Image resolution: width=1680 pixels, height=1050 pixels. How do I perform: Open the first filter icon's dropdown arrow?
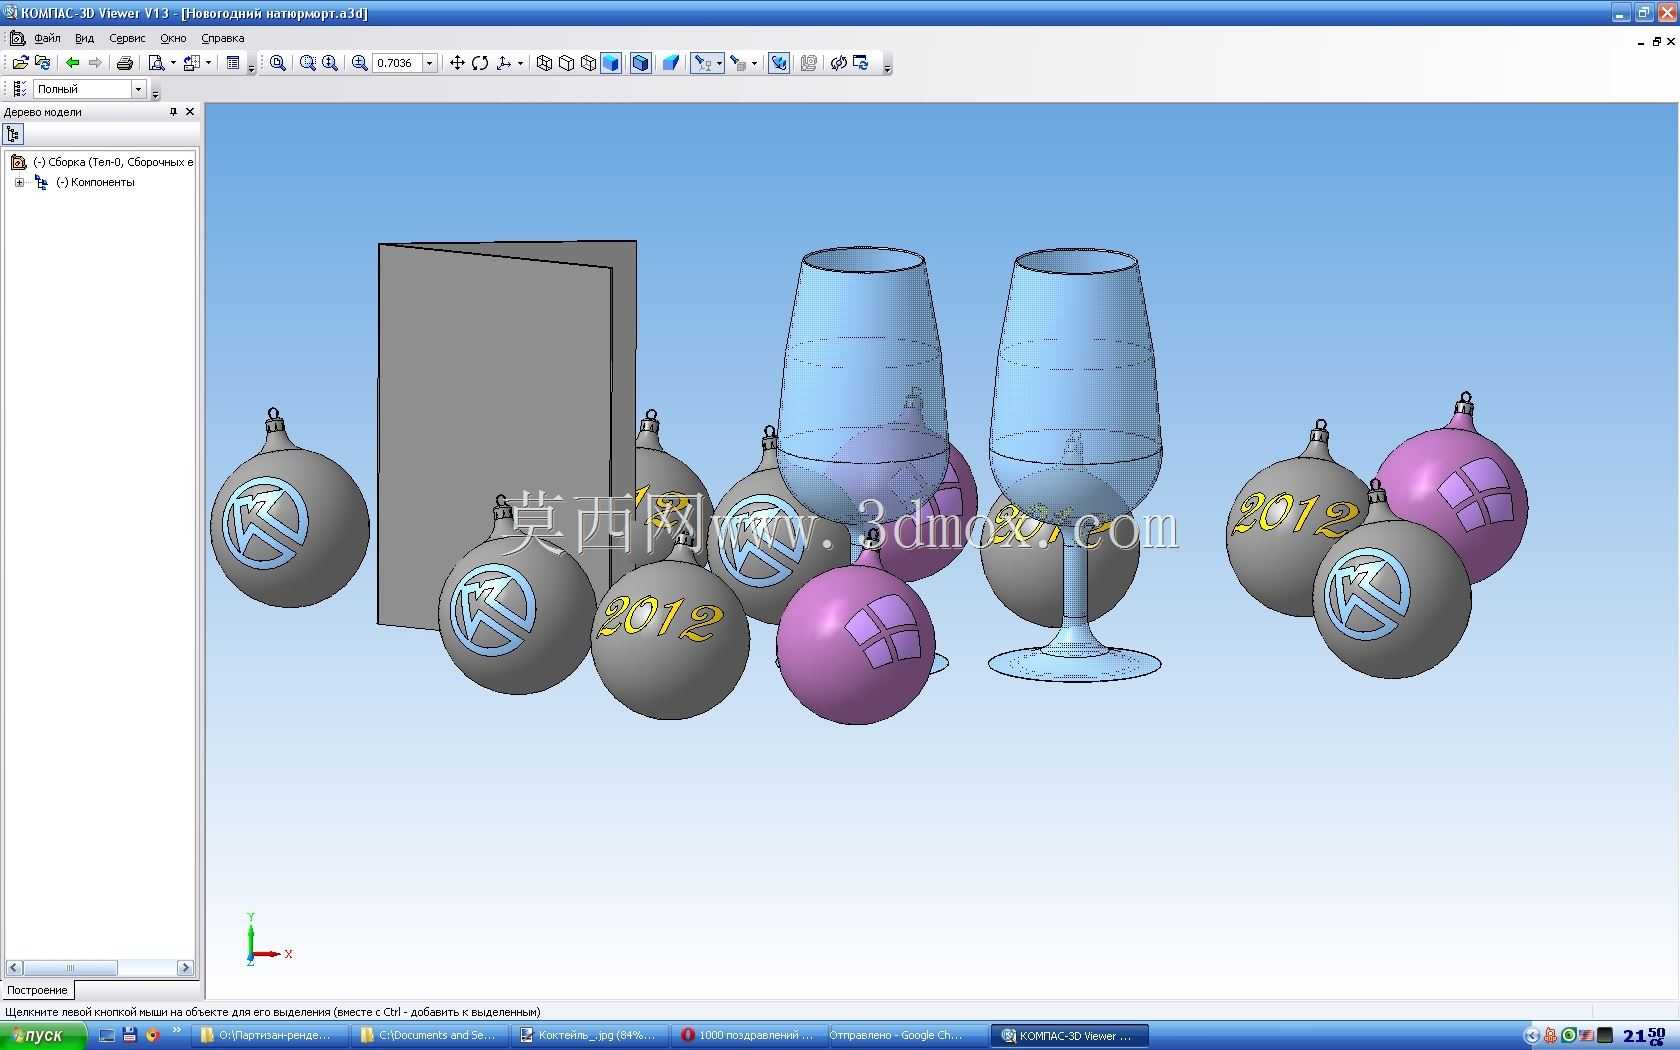click(x=719, y=63)
